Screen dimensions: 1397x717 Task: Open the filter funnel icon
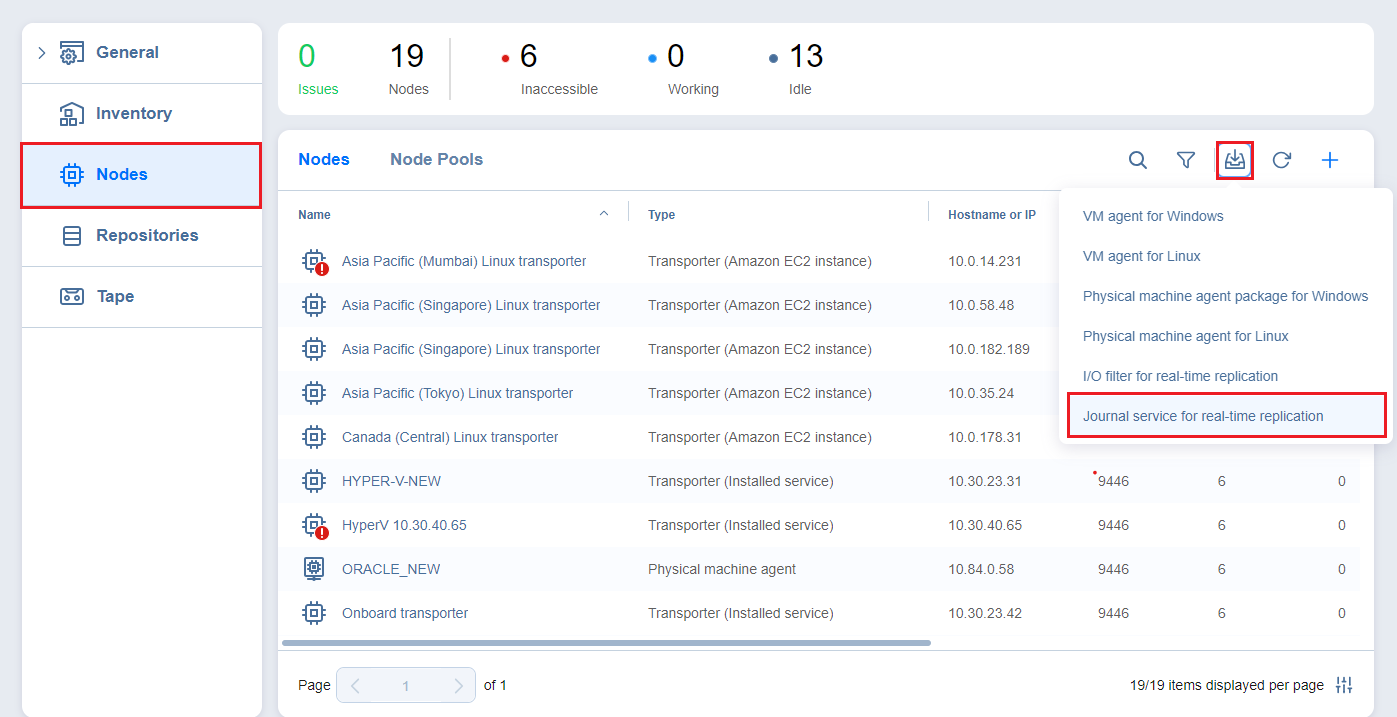coord(1185,160)
